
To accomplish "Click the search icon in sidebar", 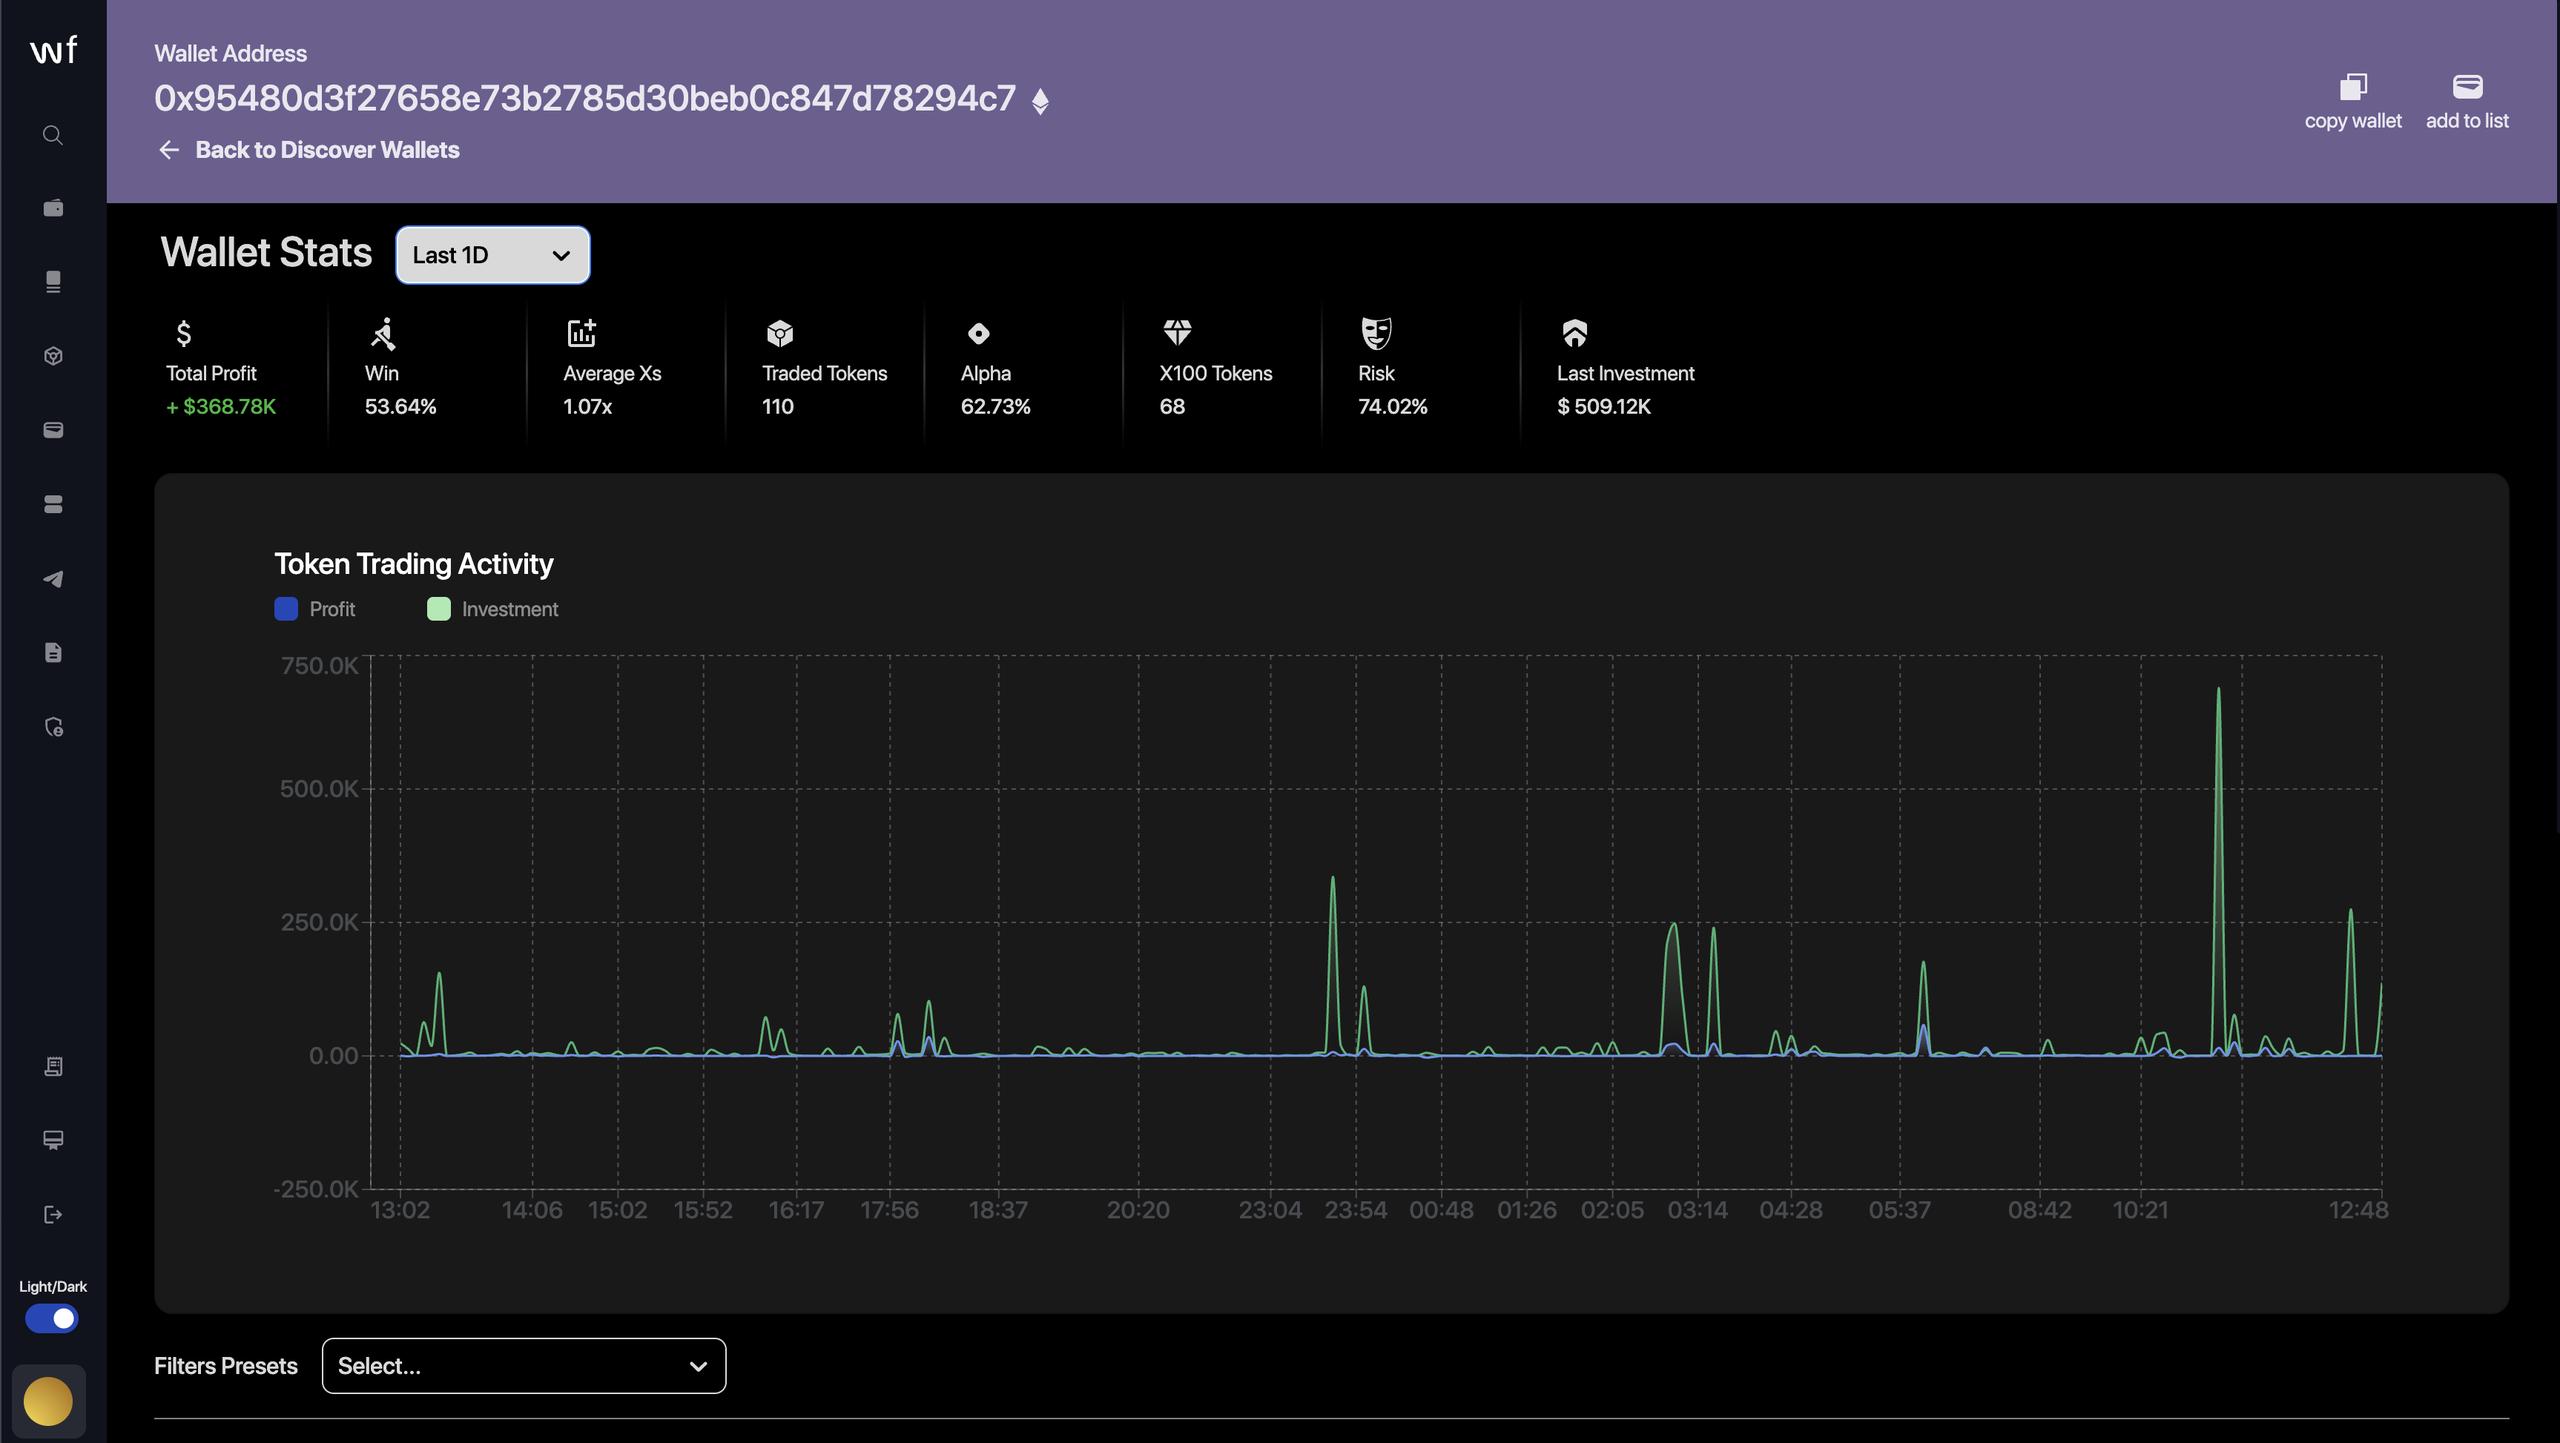I will 53,135.
